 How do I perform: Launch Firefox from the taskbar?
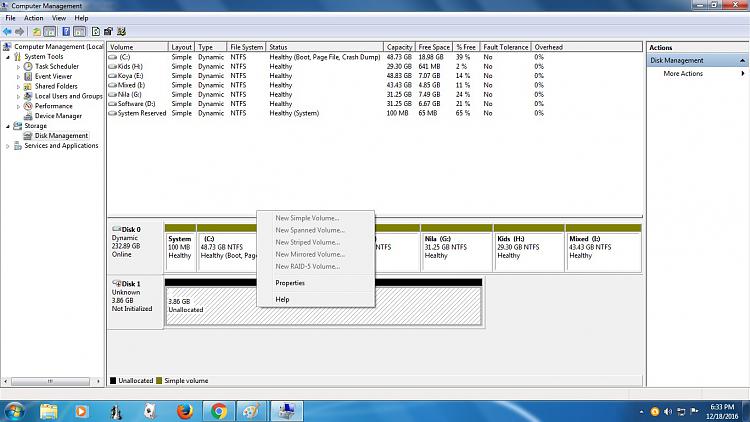coord(185,411)
